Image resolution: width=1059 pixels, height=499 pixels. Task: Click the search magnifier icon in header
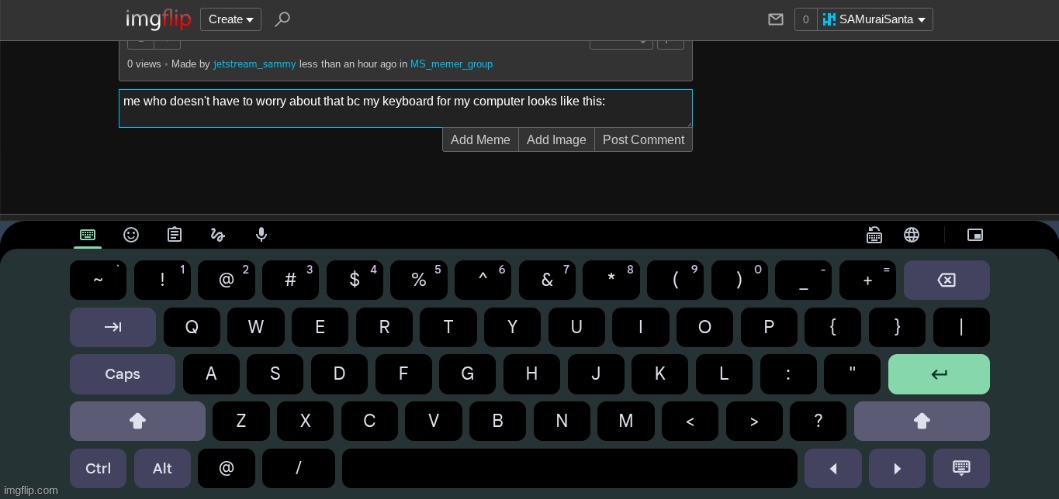[282, 19]
